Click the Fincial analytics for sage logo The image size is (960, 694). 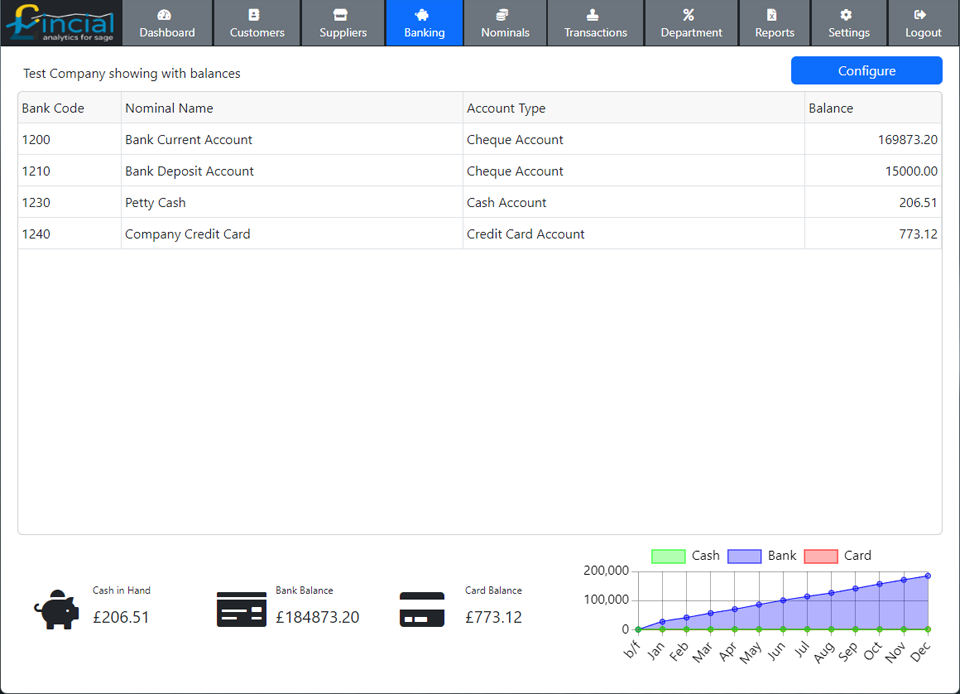click(61, 23)
